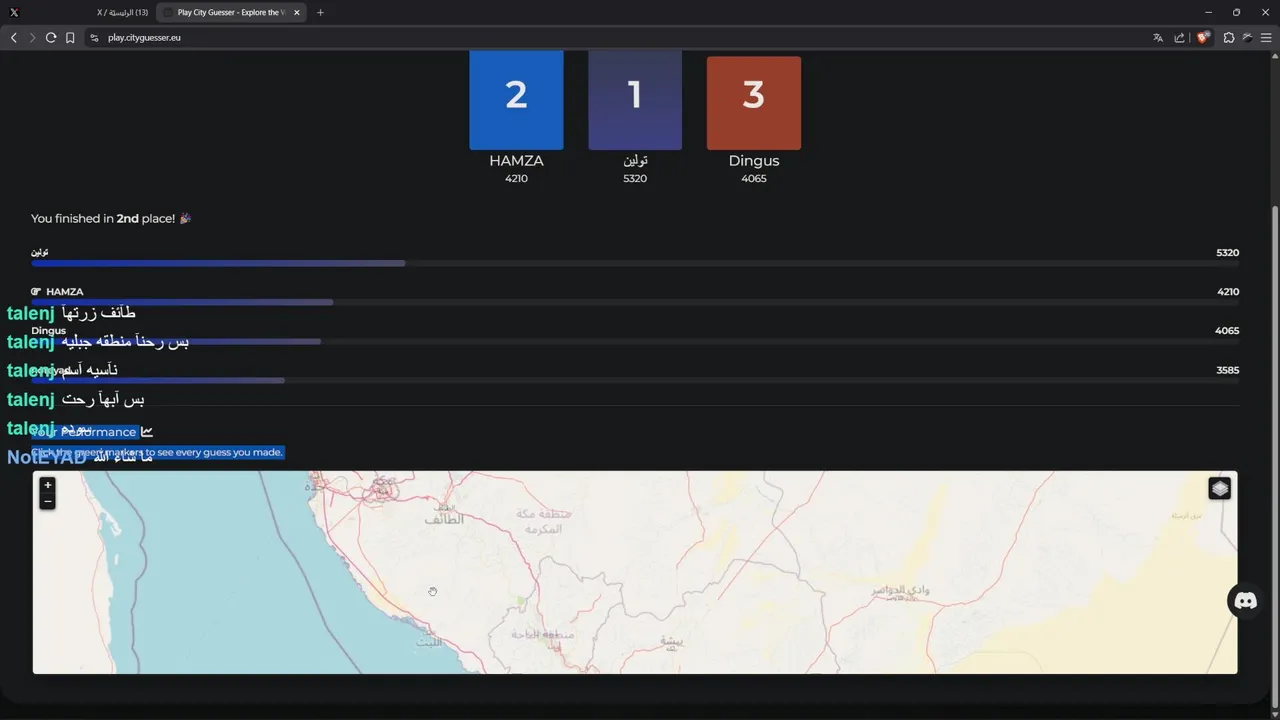Image resolution: width=1280 pixels, height=720 pixels.
Task: Click the Wadi ad-Dawasir label on the map
Action: pyautogui.click(x=901, y=591)
